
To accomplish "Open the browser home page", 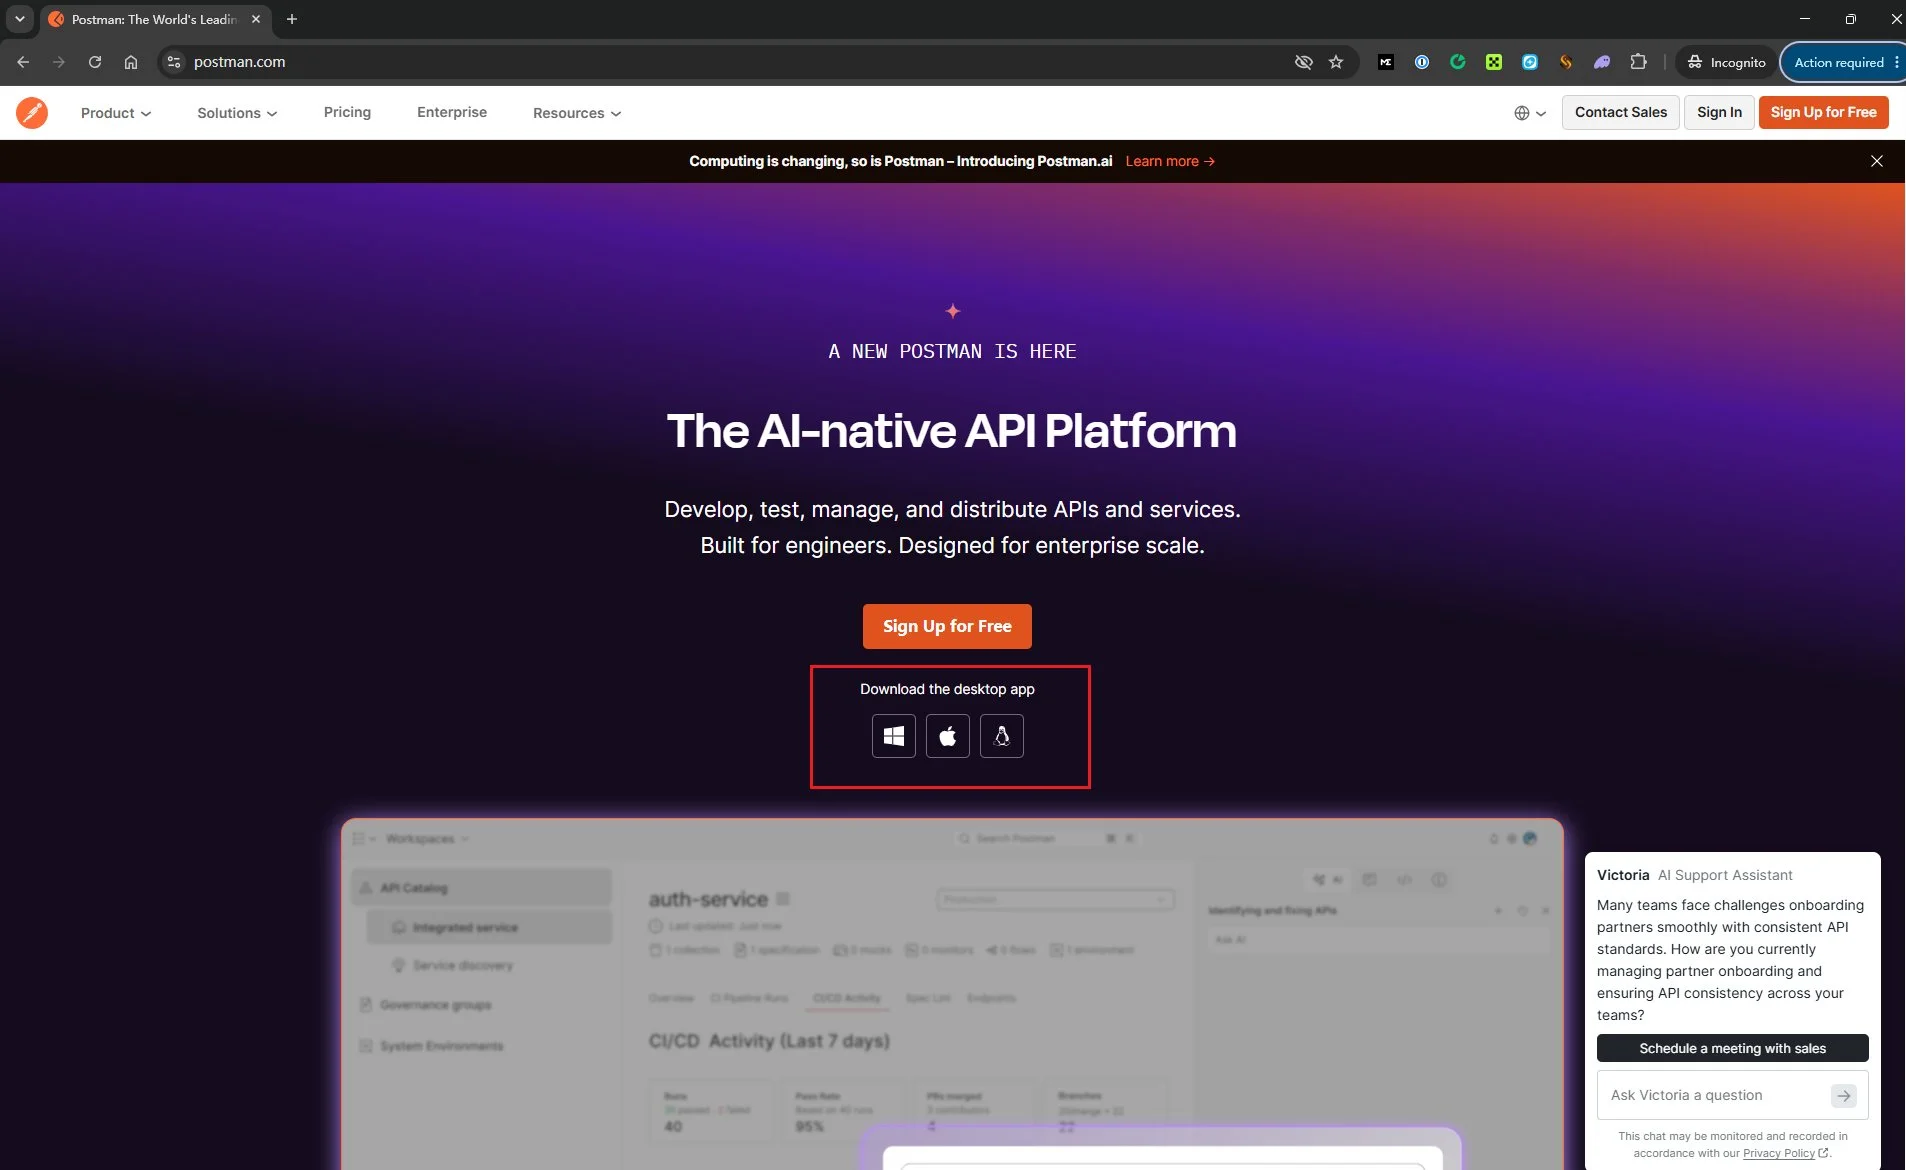I will [x=131, y=62].
